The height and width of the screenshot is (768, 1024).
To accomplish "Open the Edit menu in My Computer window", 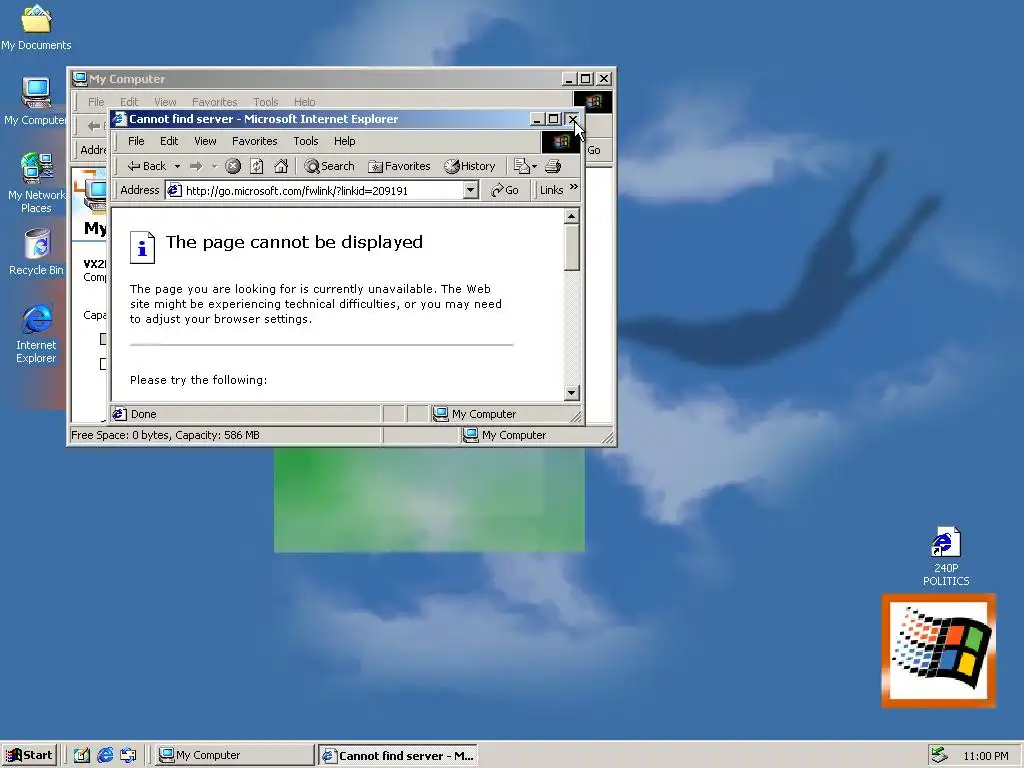I will click(x=129, y=102).
